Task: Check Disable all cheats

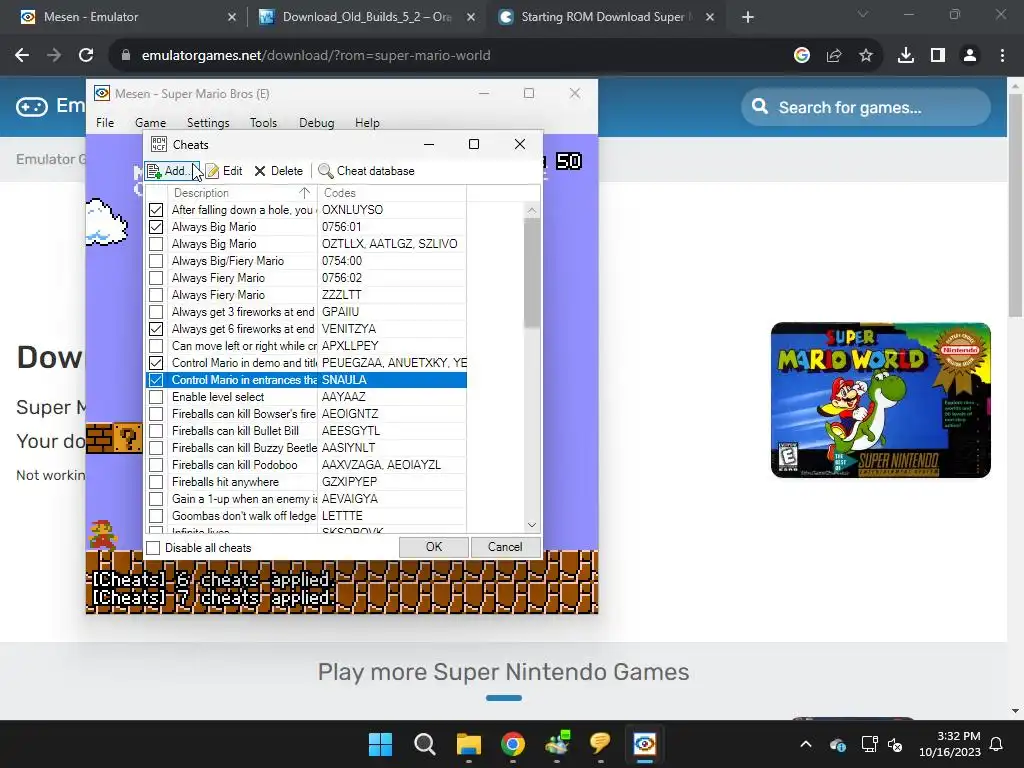Action: (153, 548)
